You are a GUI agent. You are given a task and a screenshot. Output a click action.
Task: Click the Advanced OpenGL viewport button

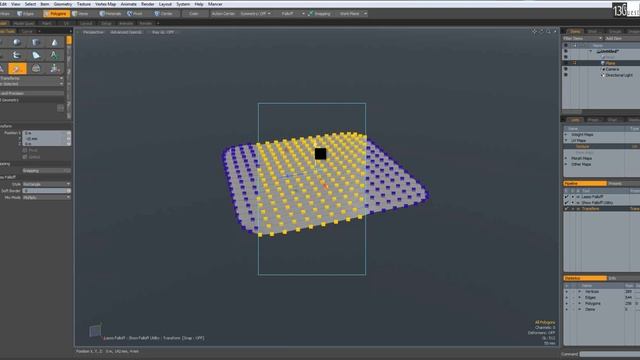click(126, 32)
